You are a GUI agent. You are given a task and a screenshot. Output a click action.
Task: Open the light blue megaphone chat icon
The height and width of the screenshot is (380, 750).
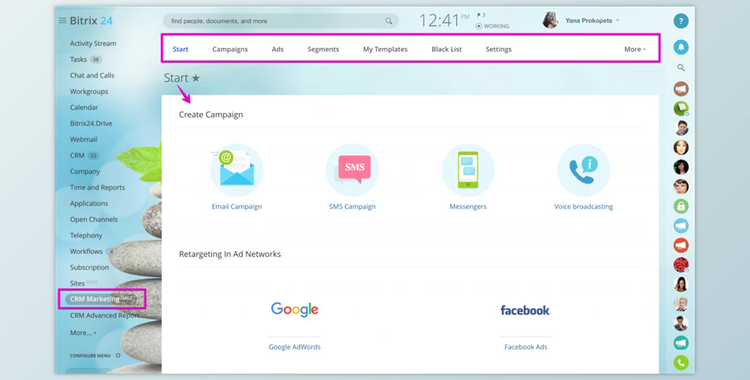(x=681, y=225)
